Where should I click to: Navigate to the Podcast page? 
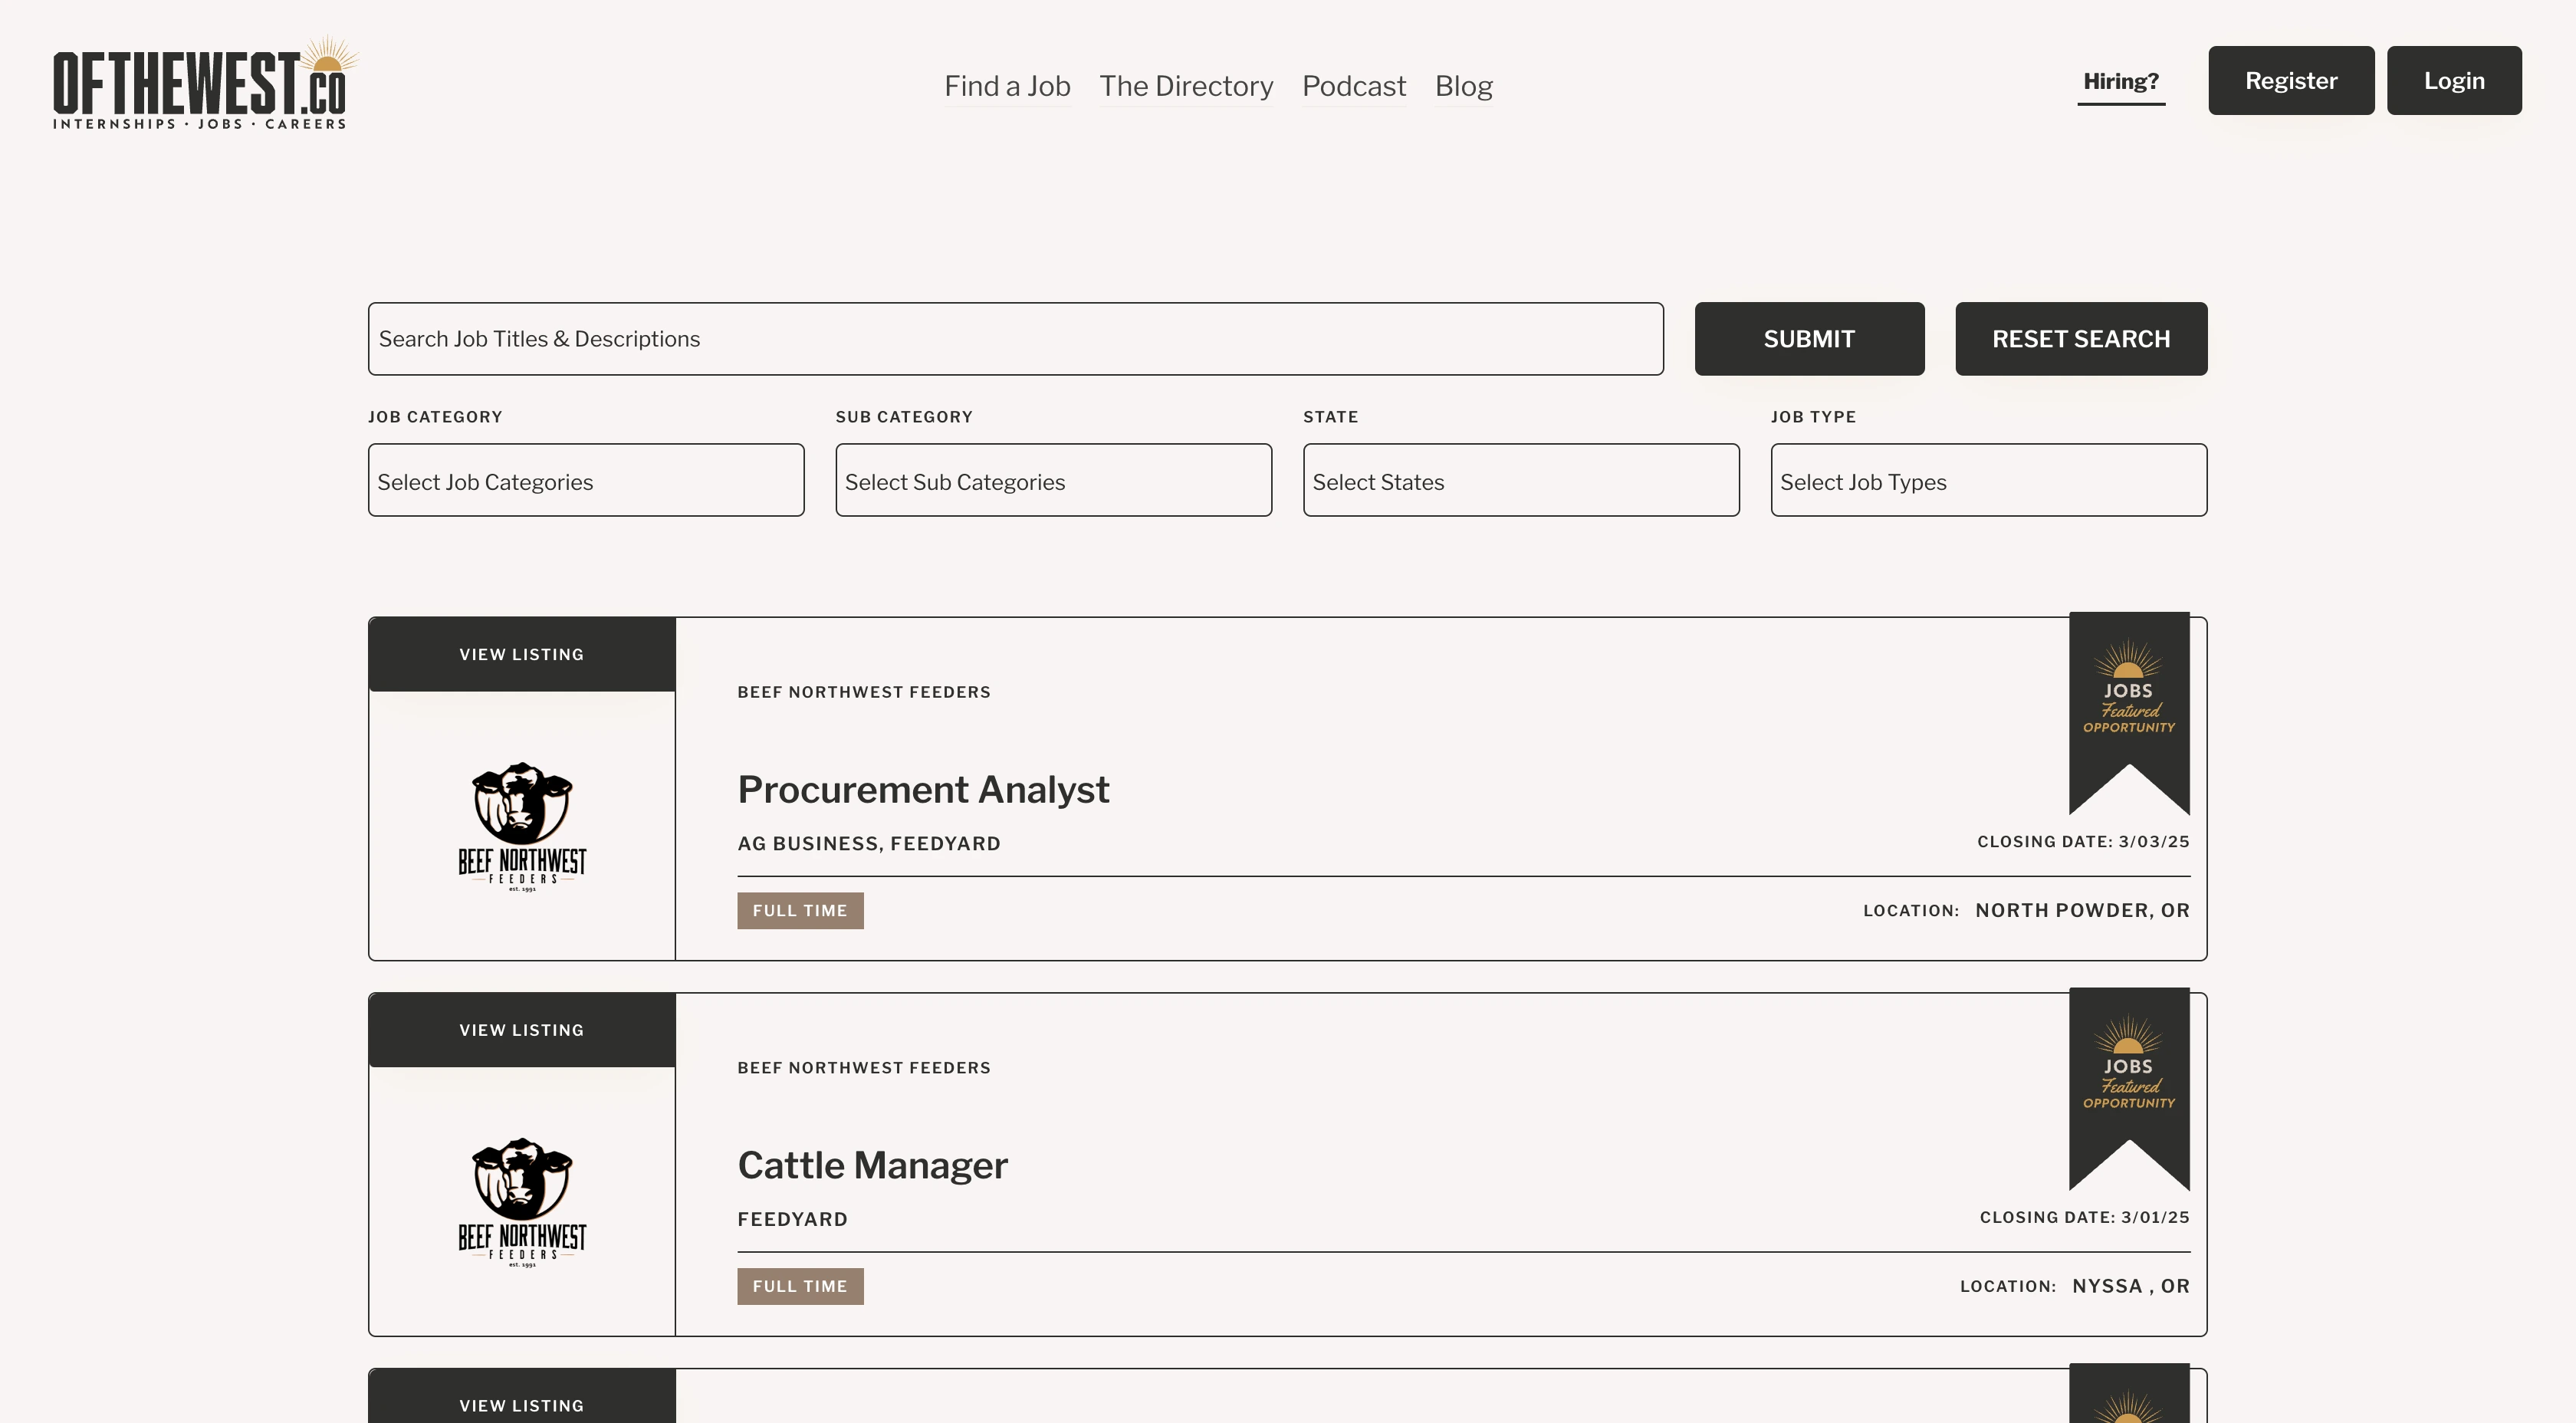[1353, 86]
